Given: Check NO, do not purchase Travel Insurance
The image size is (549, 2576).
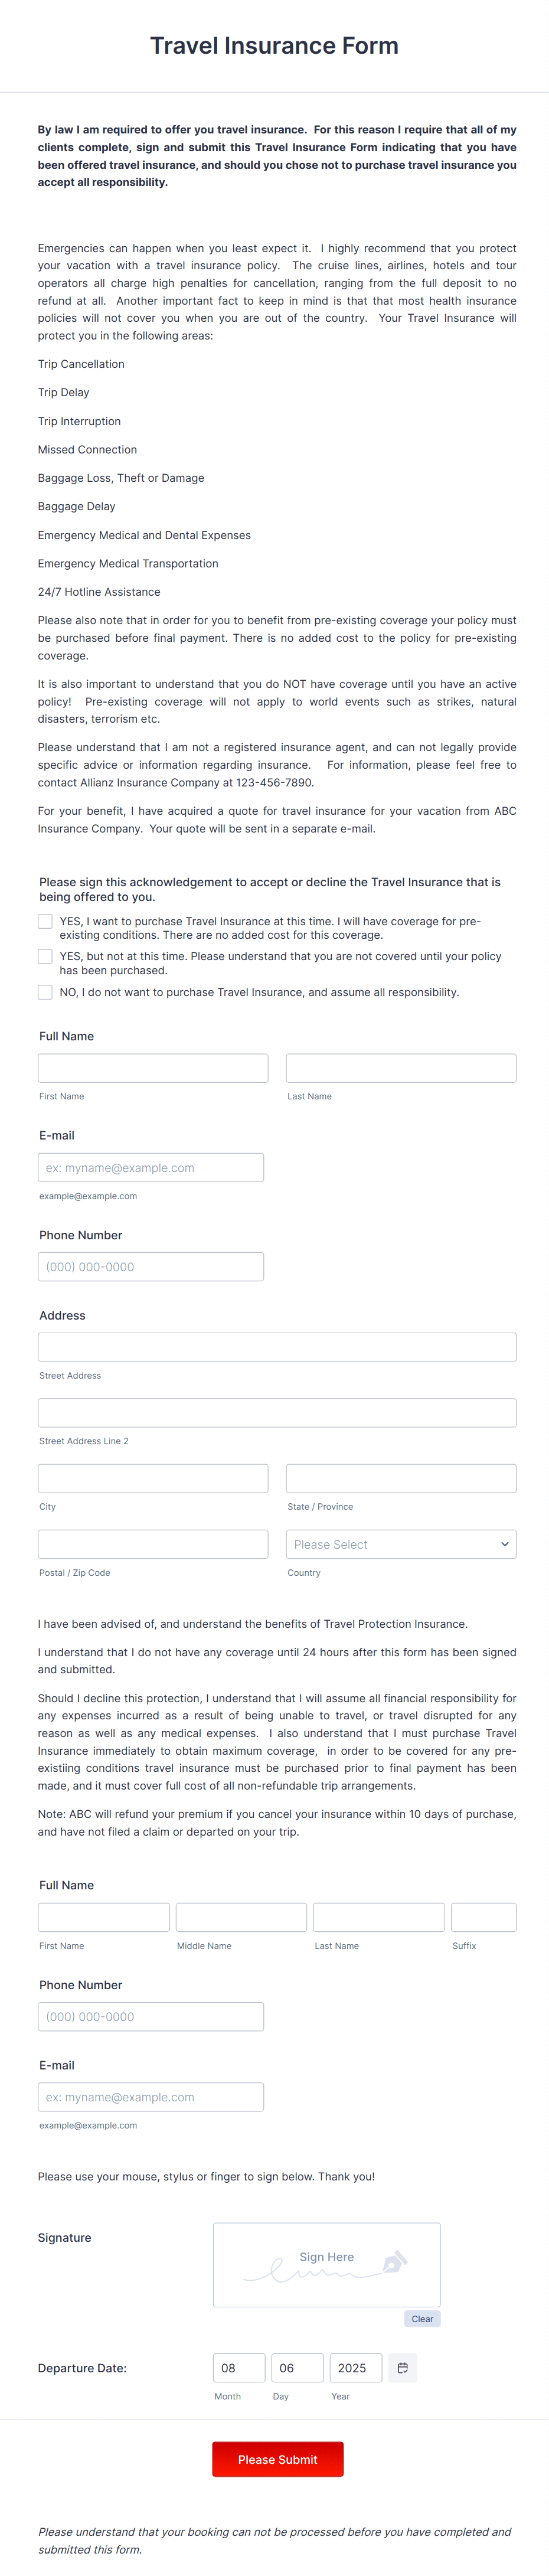Looking at the screenshot, I should (45, 992).
